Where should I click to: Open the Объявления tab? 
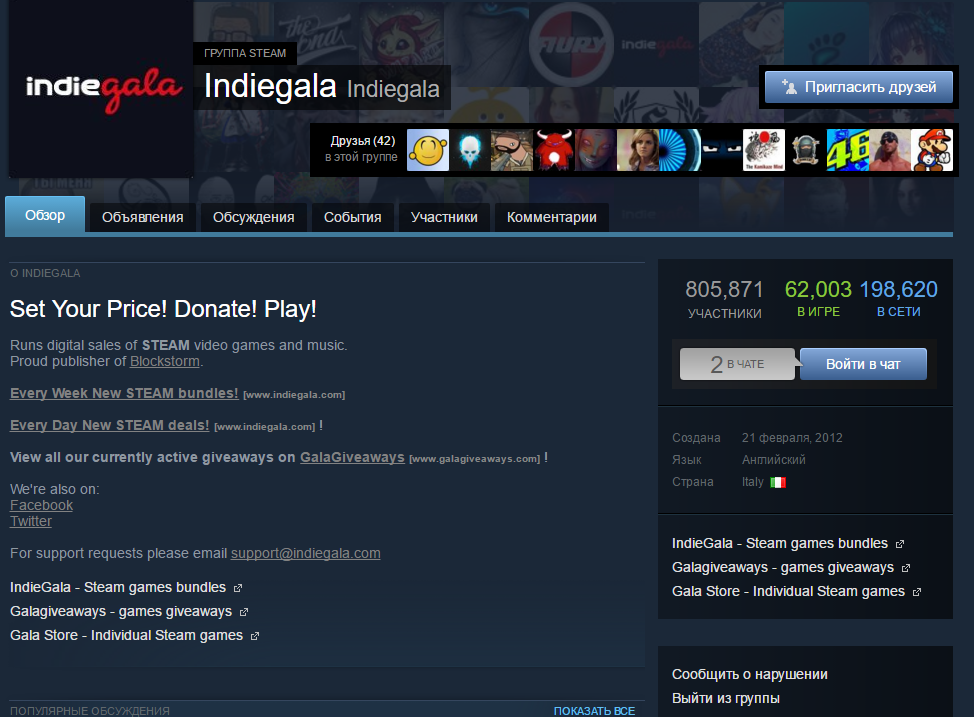click(143, 217)
